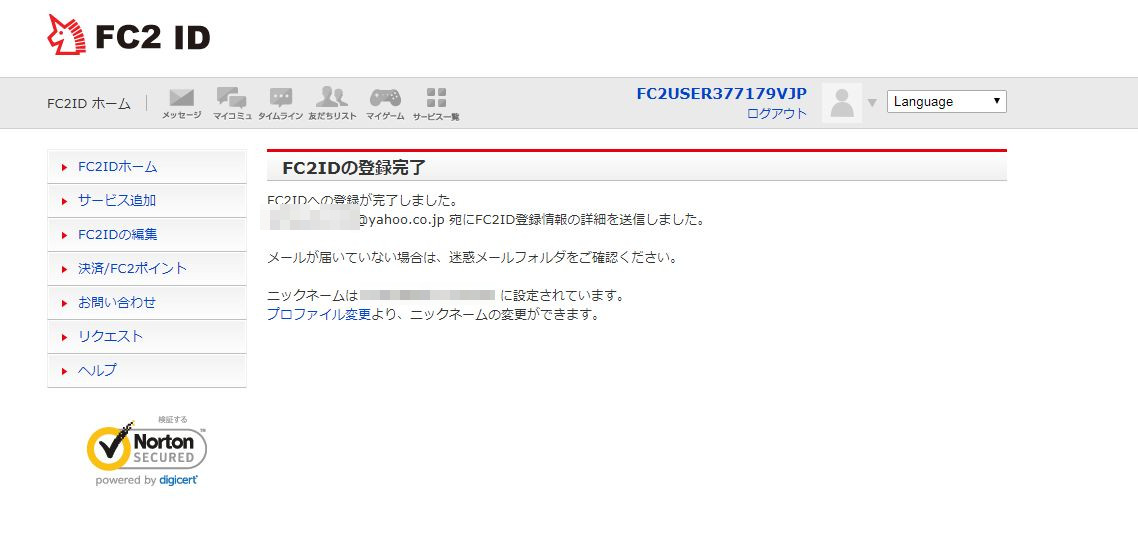Open the Language dropdown
The image size is (1138, 557).
click(946, 102)
